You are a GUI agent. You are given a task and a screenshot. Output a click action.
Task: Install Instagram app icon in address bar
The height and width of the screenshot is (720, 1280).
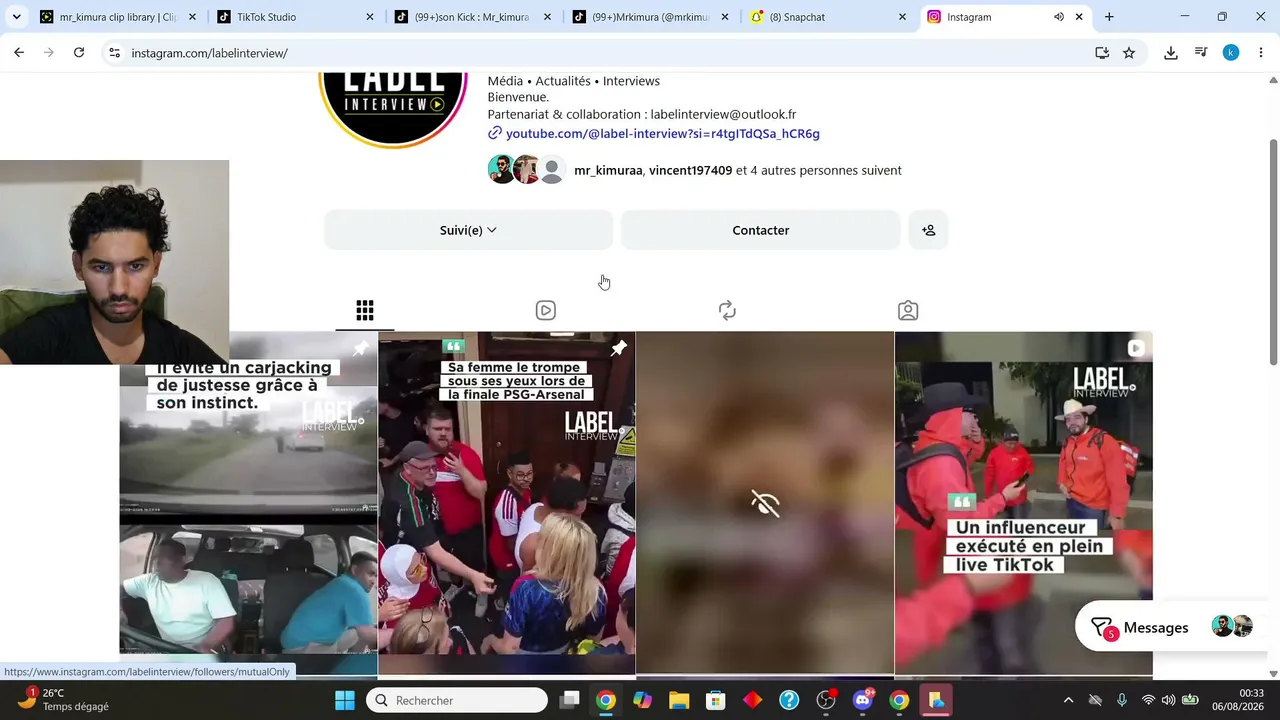point(1102,53)
